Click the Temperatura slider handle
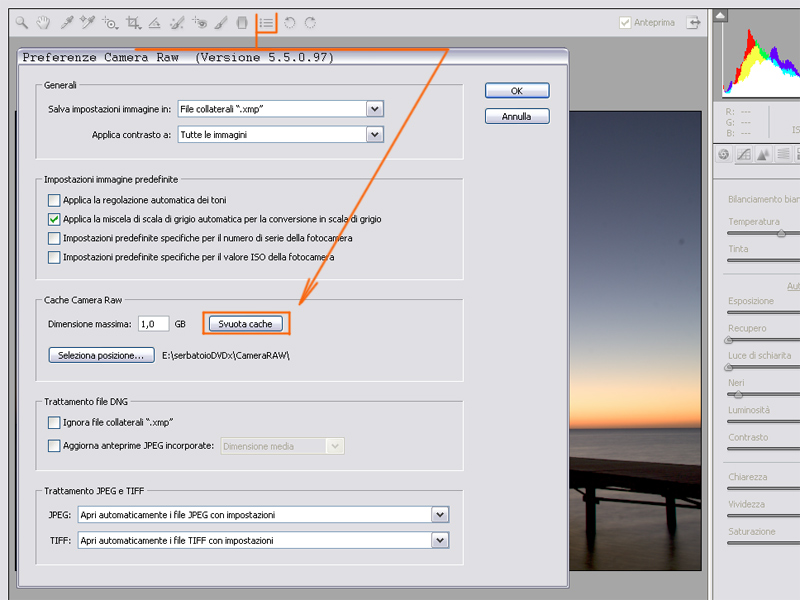 781,234
